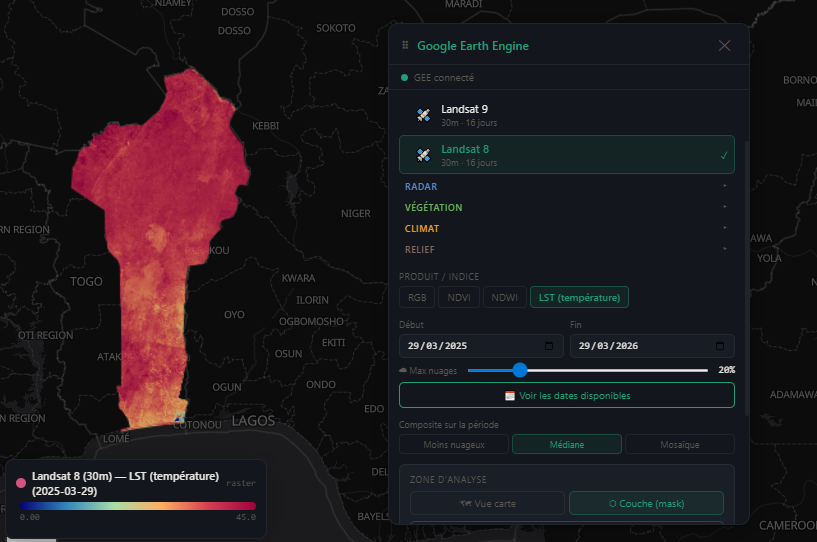Click the LST color gradient legend bar
Screen dimensions: 817x542
click(138, 506)
